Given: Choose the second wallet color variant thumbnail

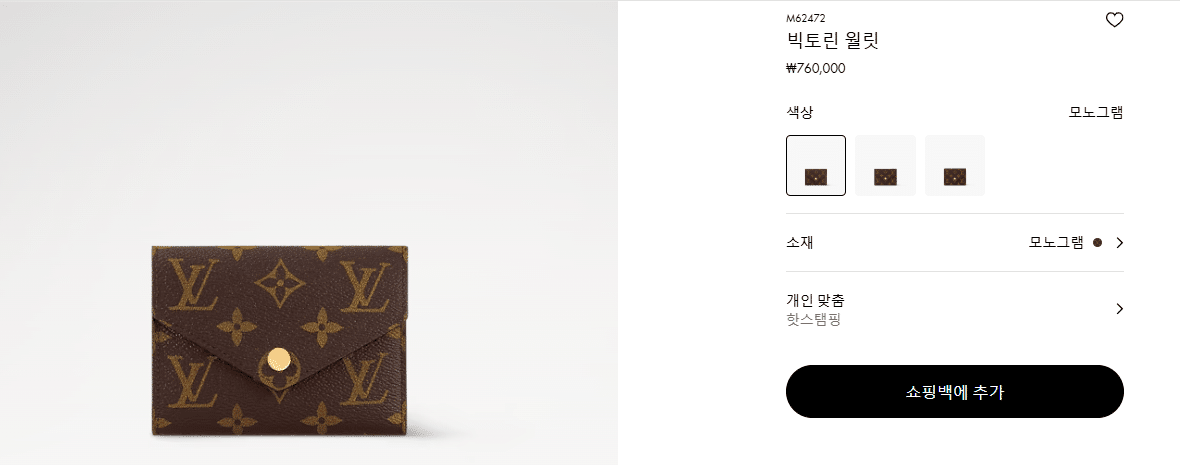Looking at the screenshot, I should (x=885, y=166).
